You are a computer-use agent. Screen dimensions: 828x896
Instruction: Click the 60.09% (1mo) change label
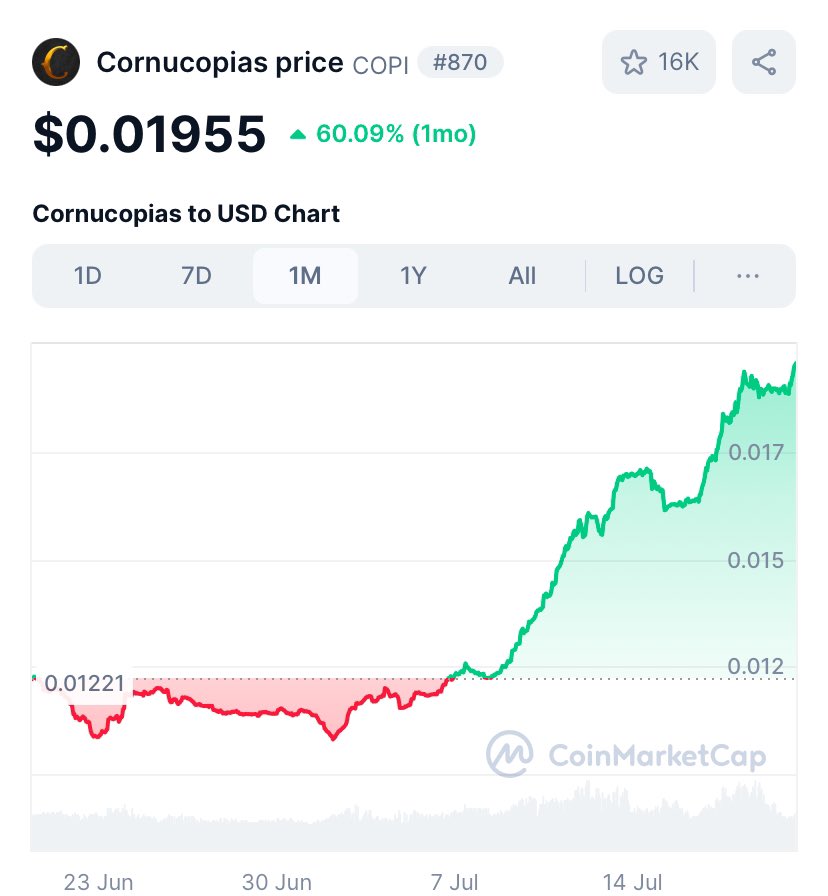[396, 134]
